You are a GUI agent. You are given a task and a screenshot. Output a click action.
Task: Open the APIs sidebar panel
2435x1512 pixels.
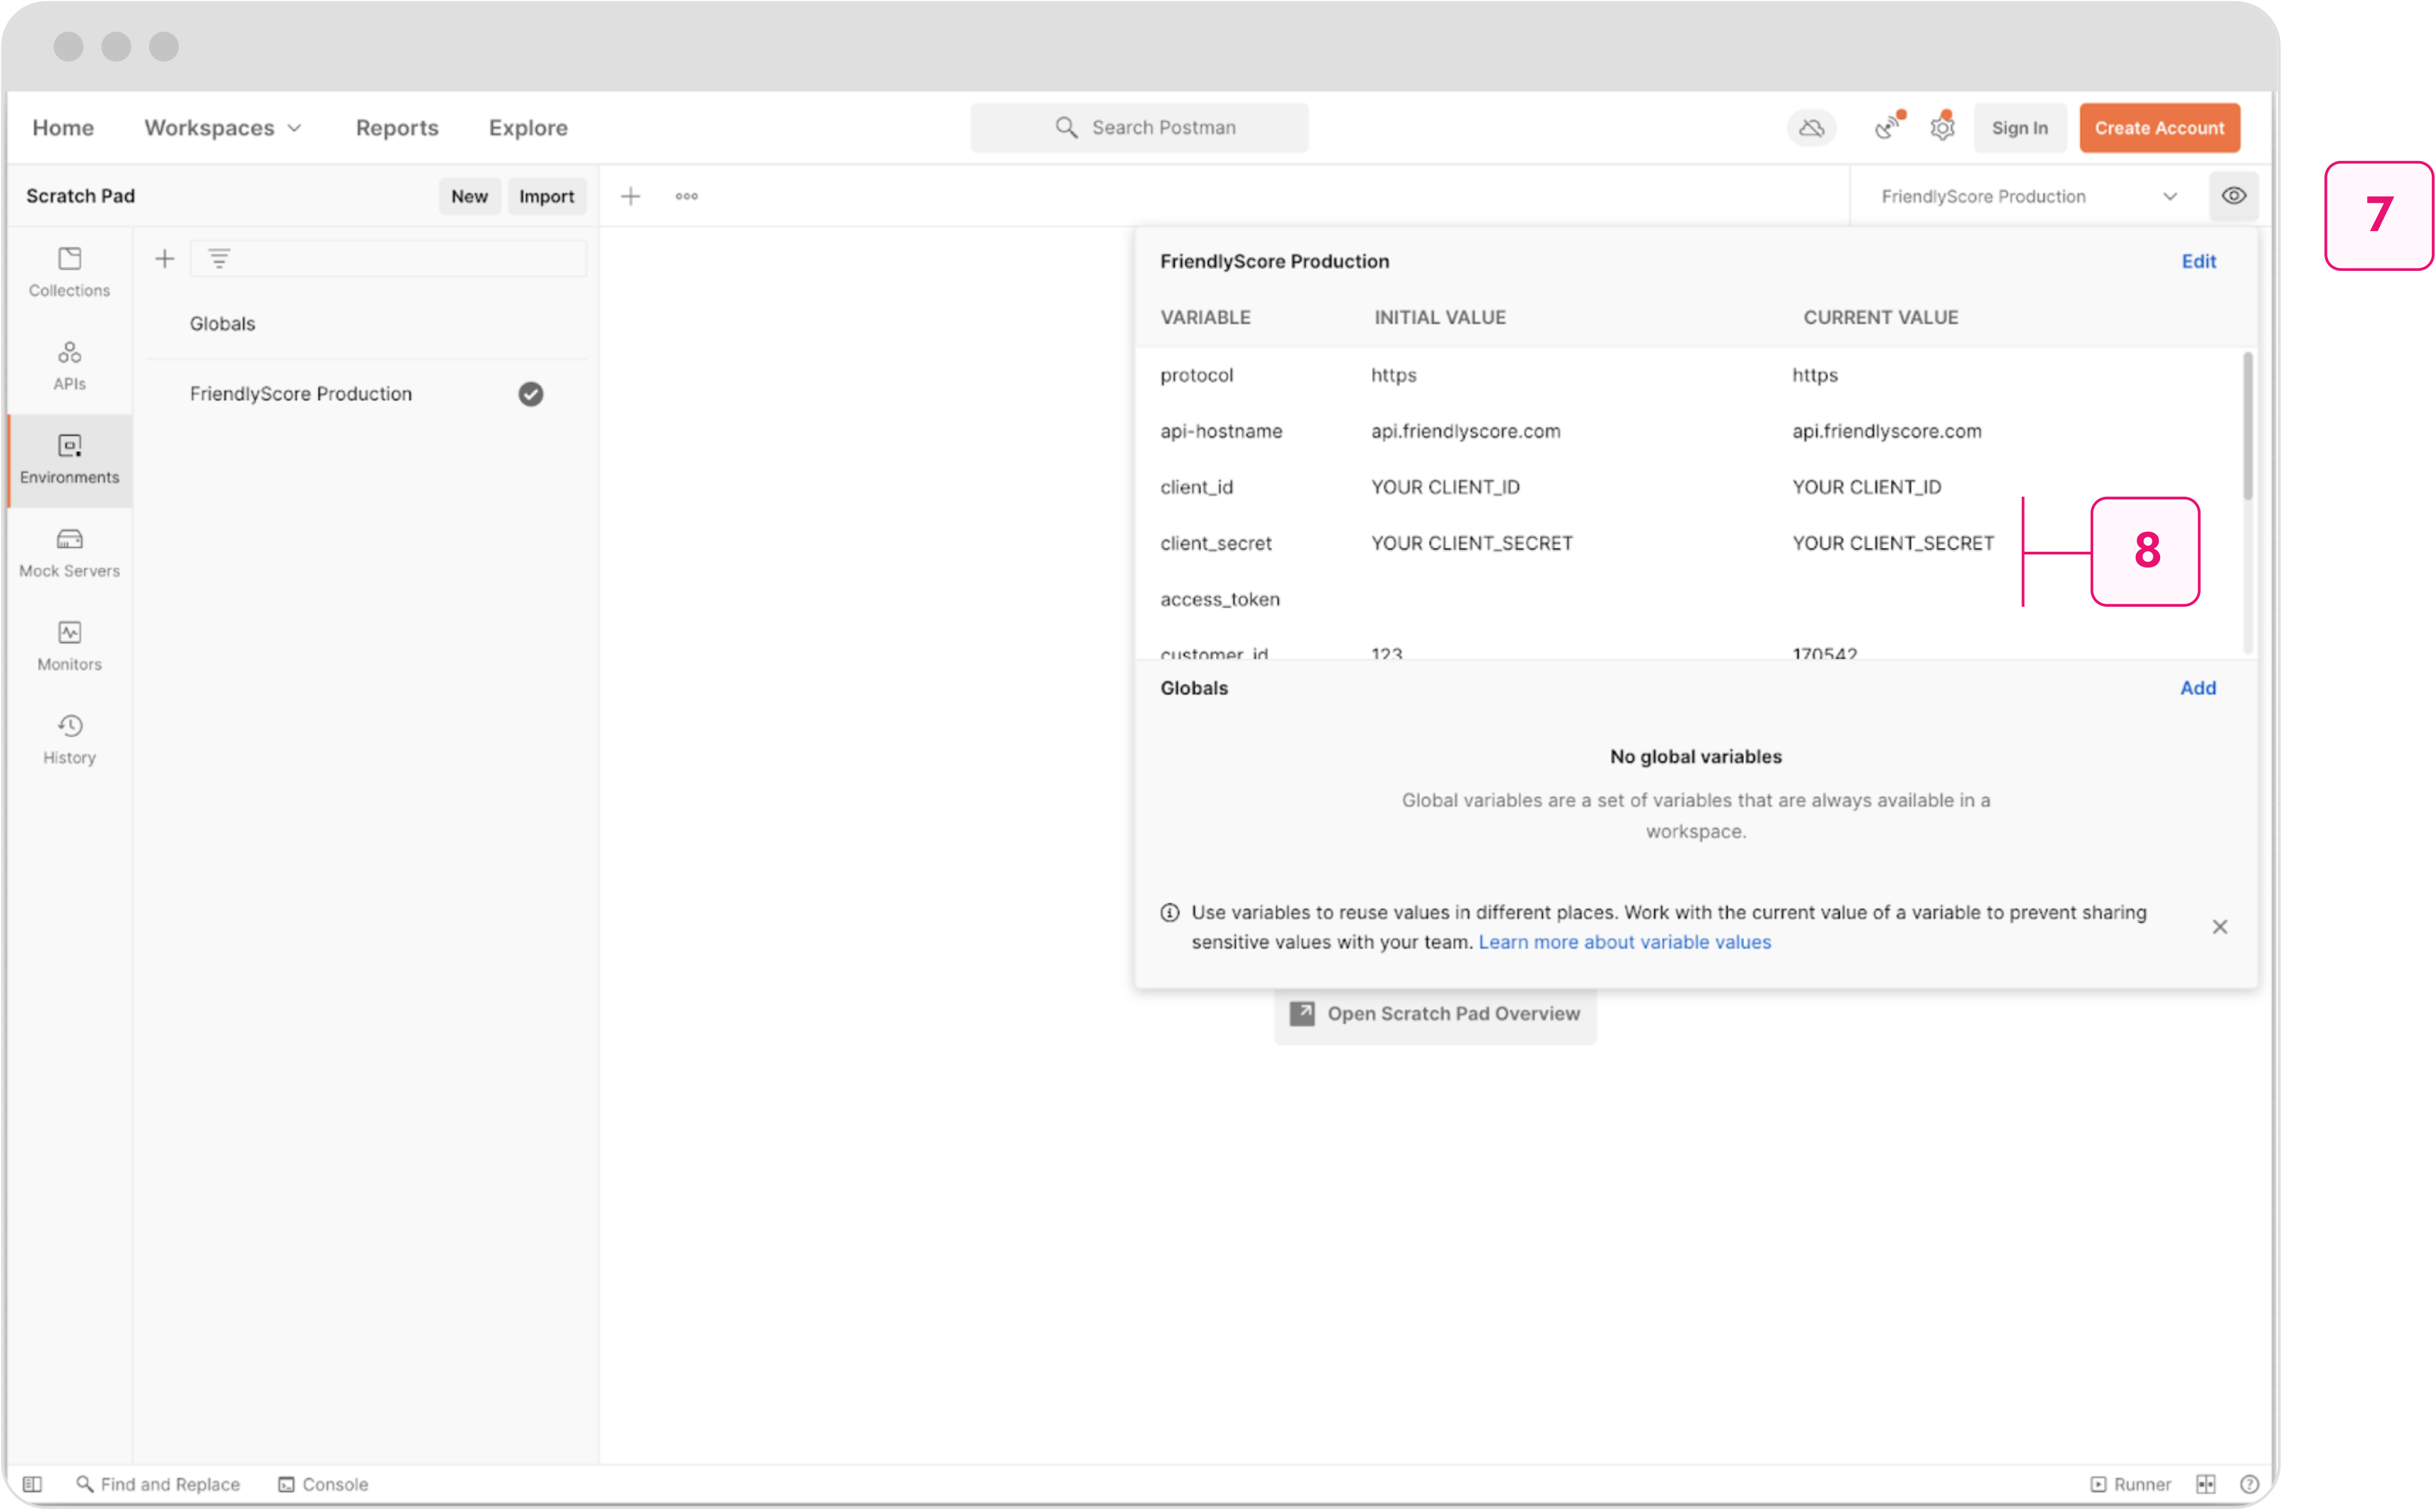coord(69,366)
